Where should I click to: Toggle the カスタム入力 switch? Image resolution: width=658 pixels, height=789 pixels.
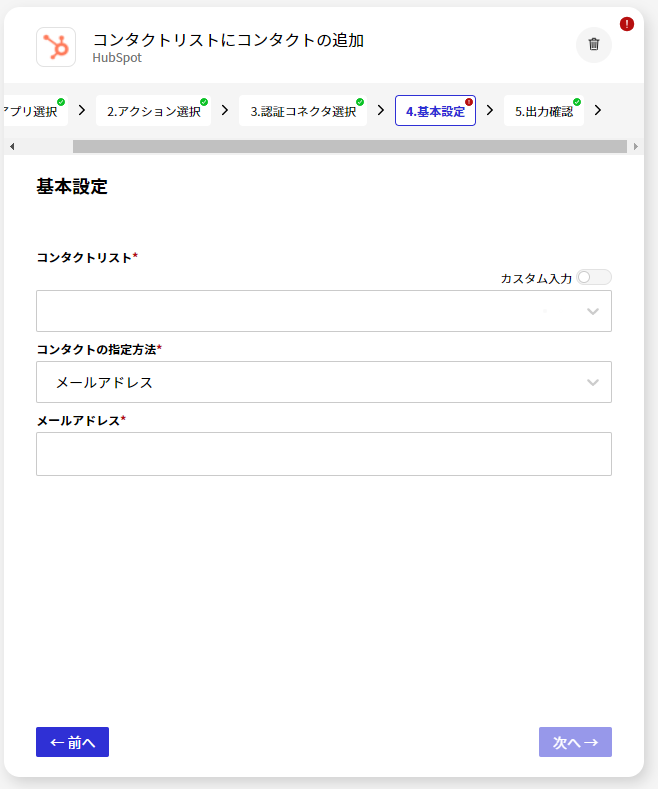(594, 277)
